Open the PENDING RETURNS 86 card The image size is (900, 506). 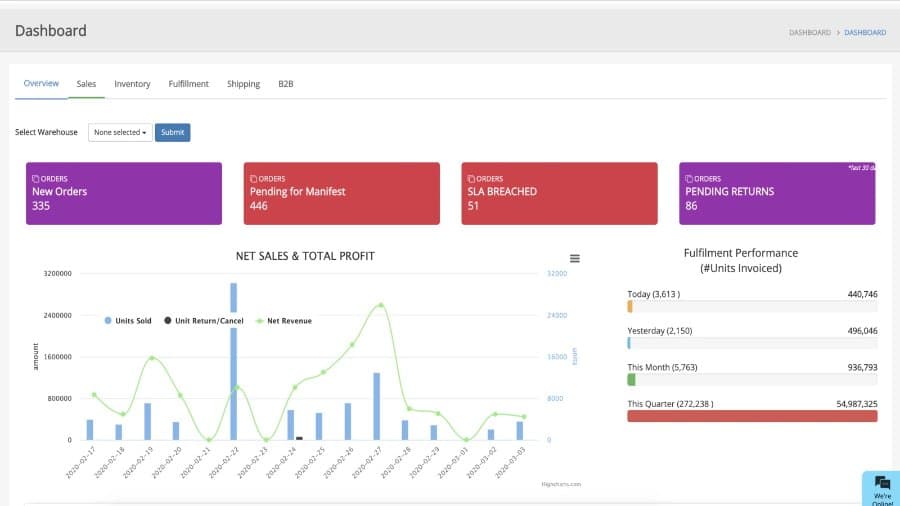point(777,193)
